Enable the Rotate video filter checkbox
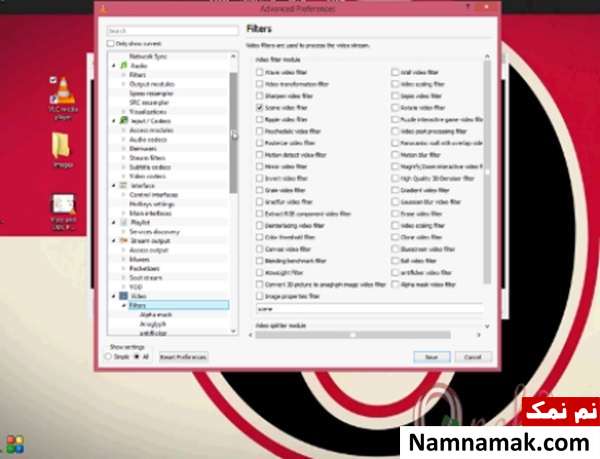The image size is (600, 459). [395, 107]
